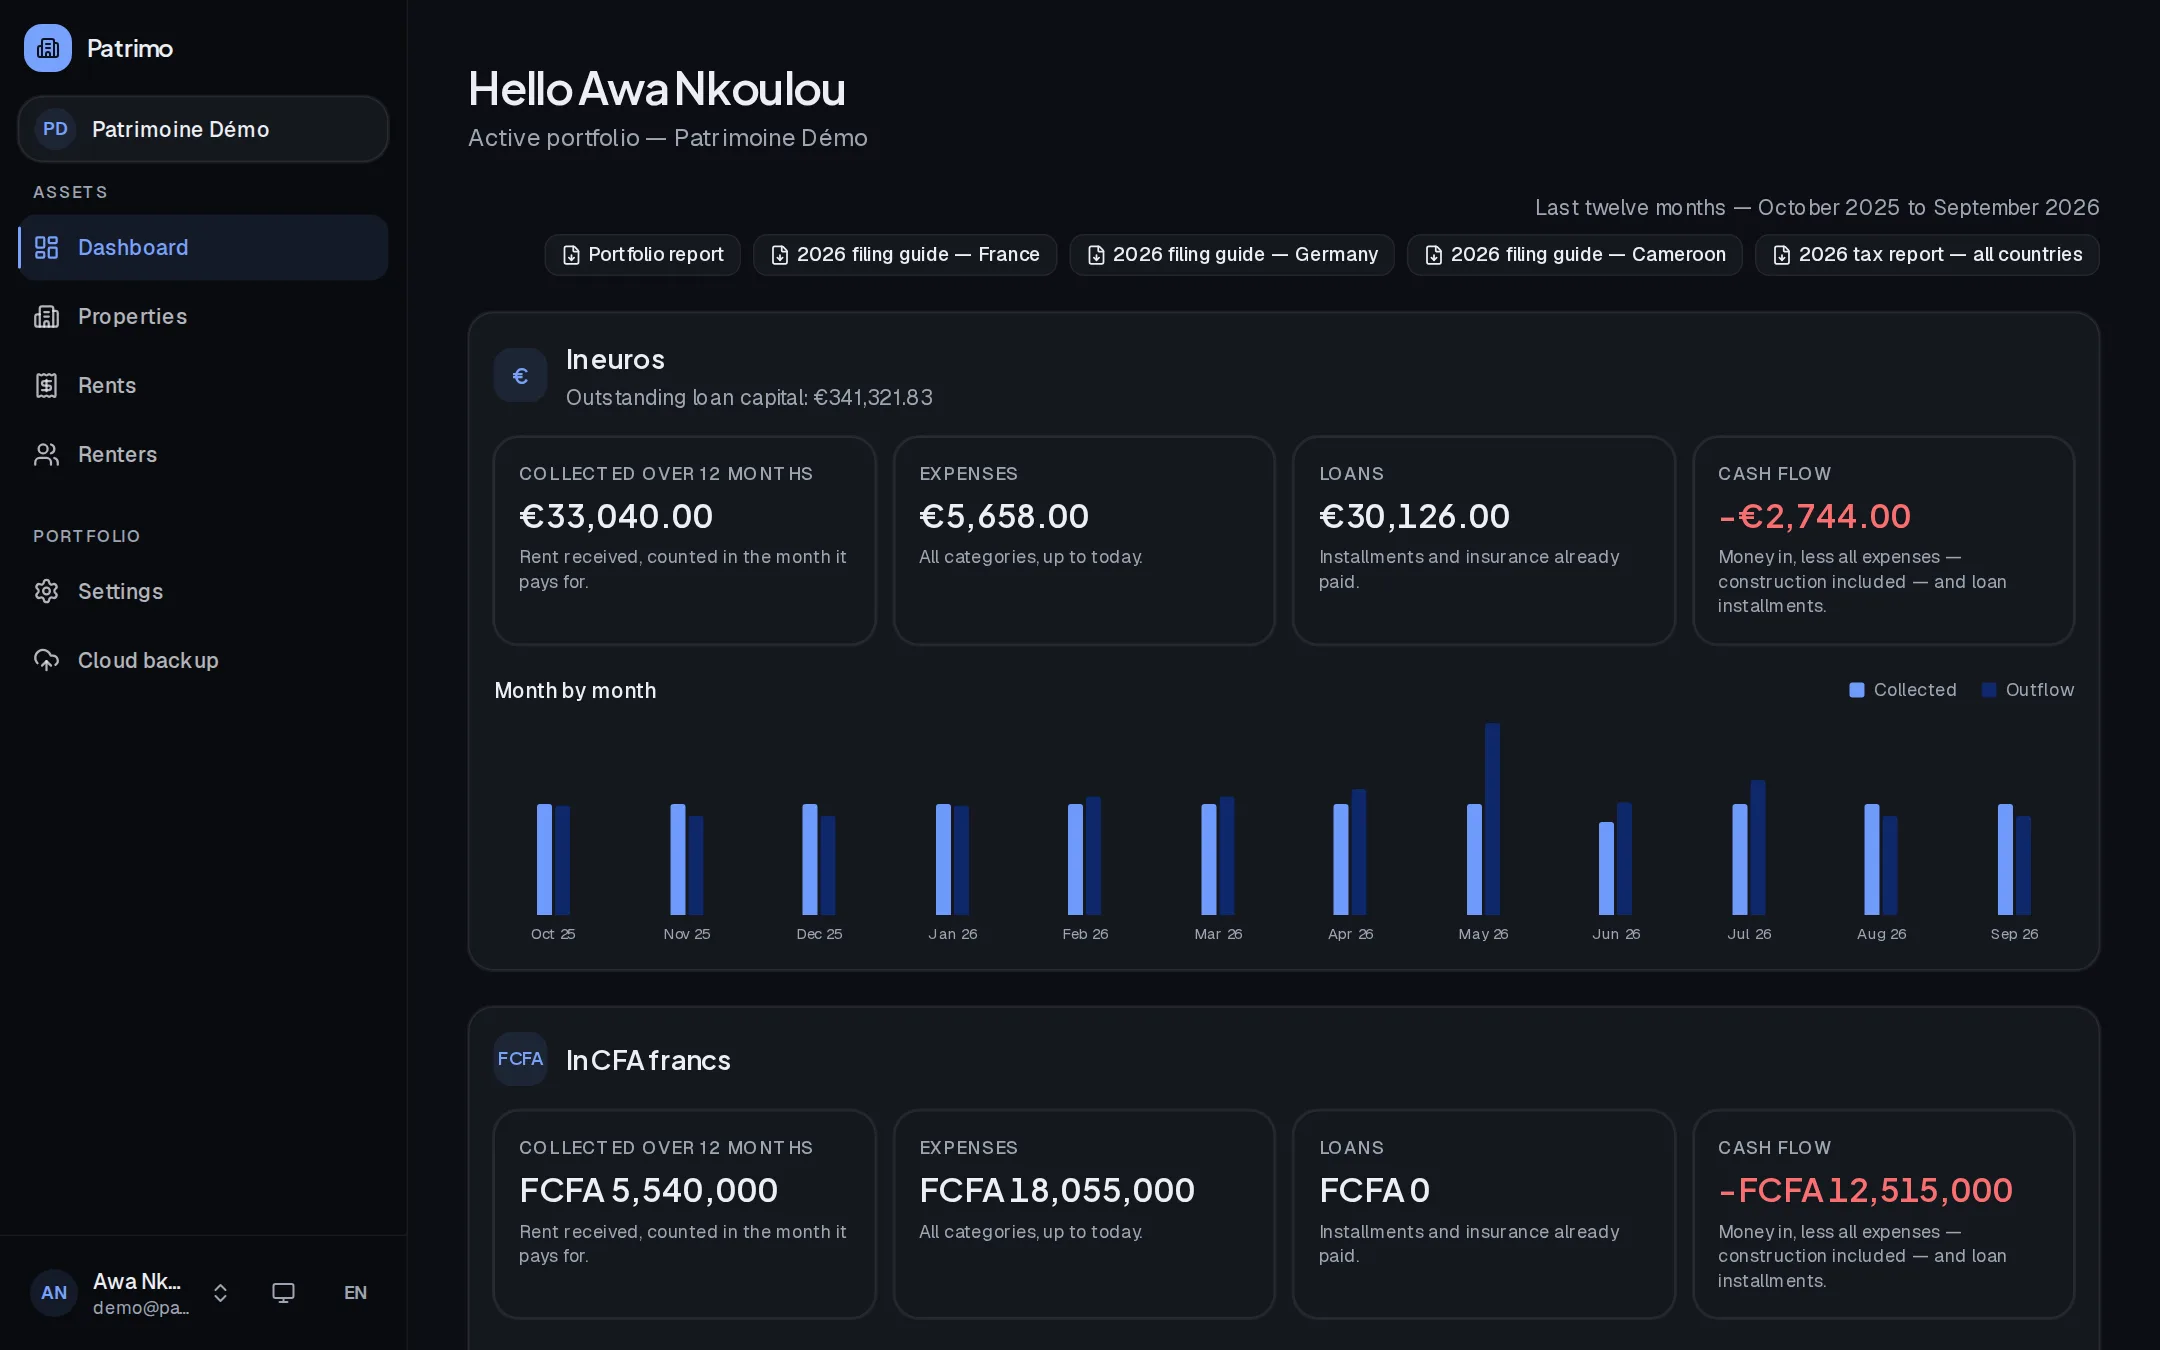The width and height of the screenshot is (2160, 1350).
Task: Click the Jun 26 collected bar
Action: click(x=1607, y=868)
